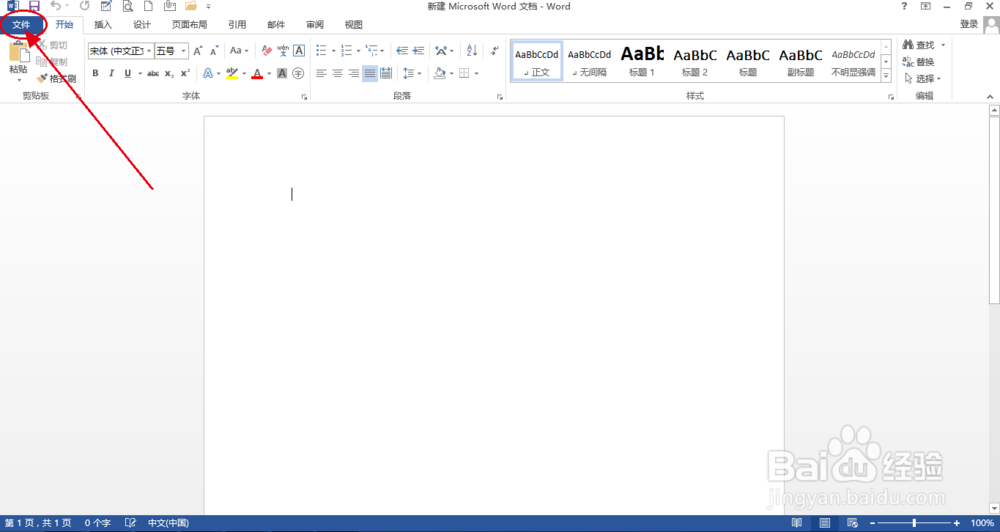Apply the 副标题 subtitle style

click(800, 61)
